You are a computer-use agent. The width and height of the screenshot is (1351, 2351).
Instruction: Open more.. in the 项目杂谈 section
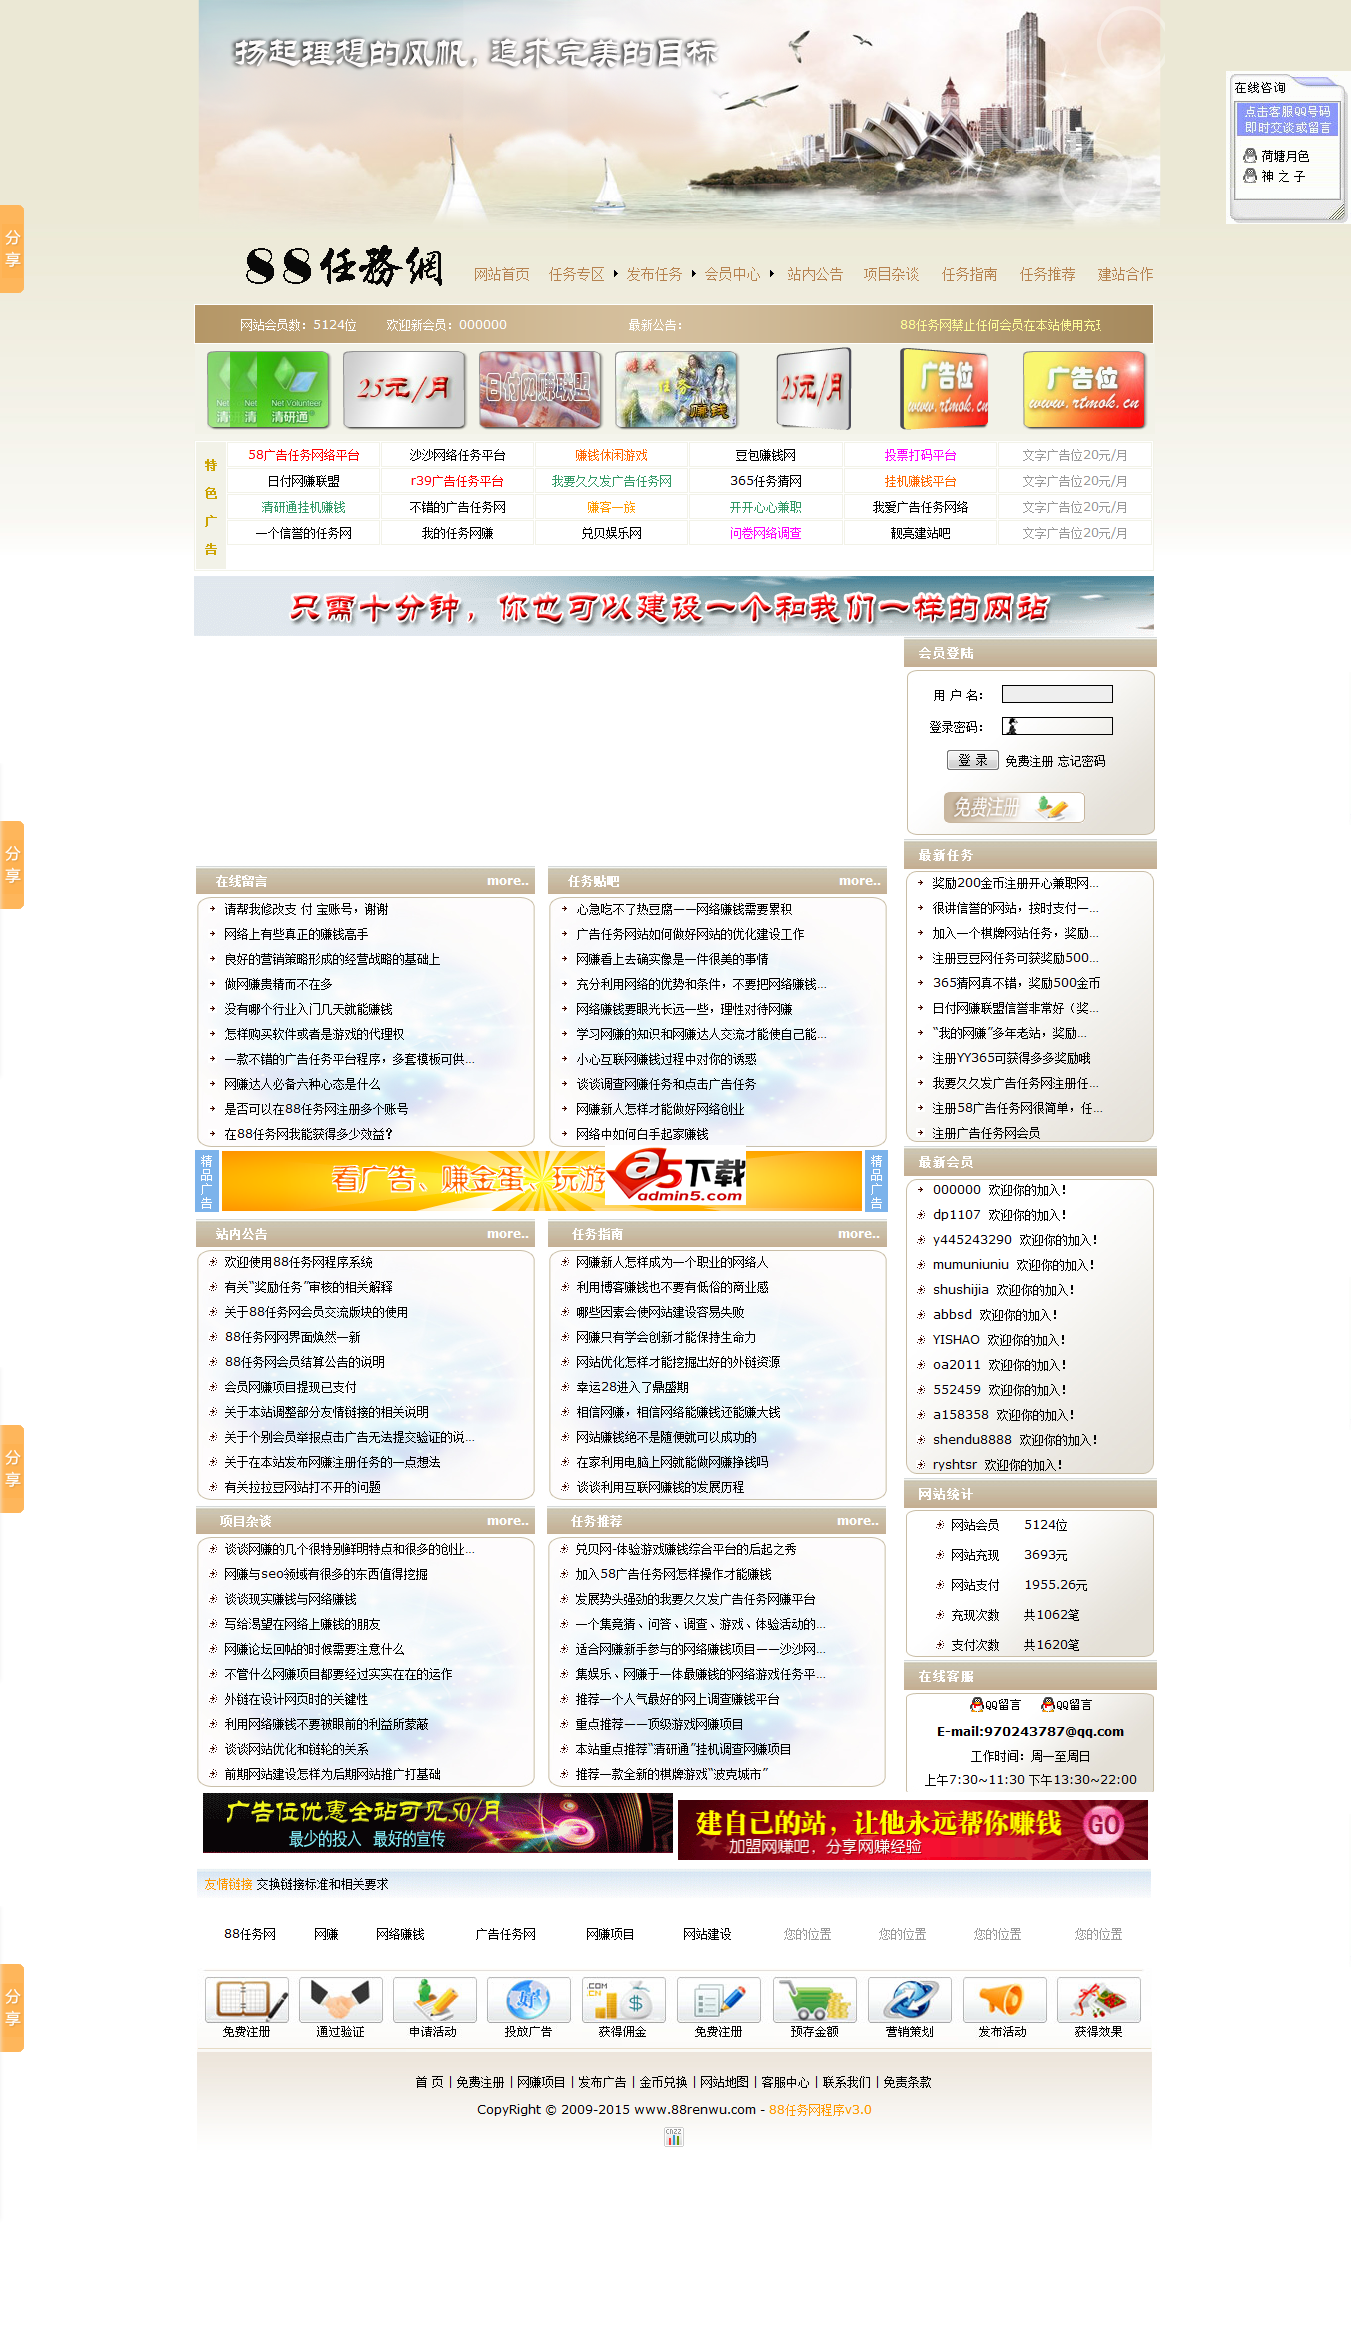[x=508, y=1521]
